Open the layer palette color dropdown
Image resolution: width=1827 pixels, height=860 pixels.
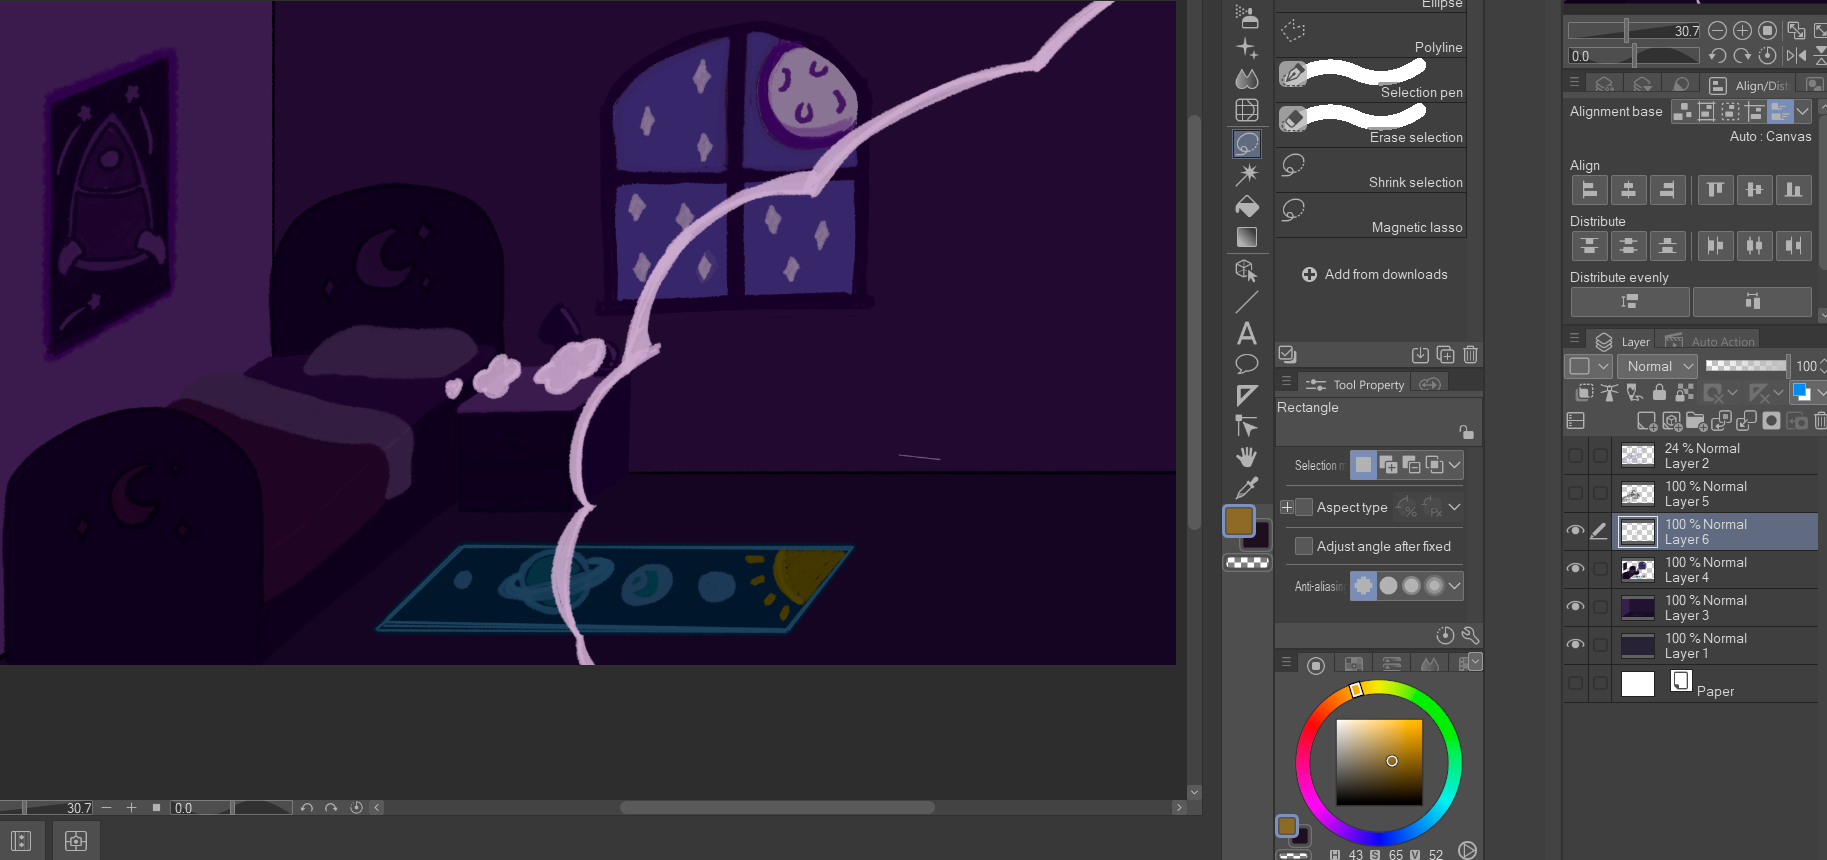coord(1588,366)
